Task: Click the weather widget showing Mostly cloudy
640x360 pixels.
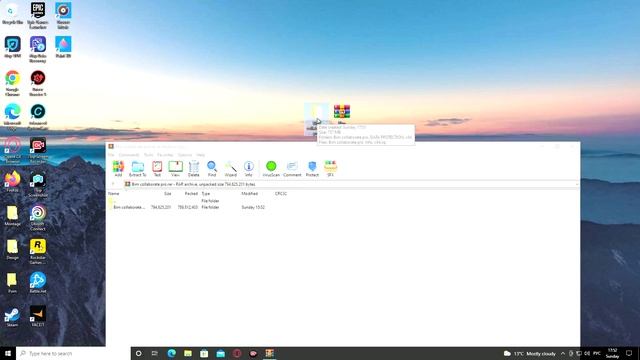Action: click(x=530, y=353)
